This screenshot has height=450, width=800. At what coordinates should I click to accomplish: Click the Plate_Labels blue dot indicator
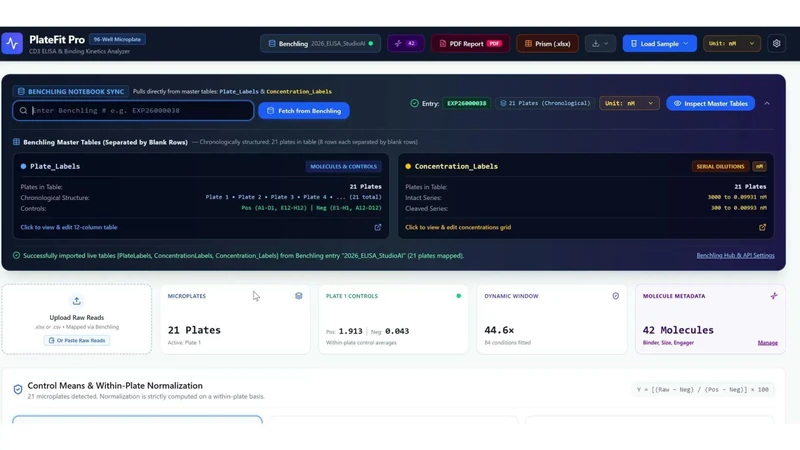point(23,166)
